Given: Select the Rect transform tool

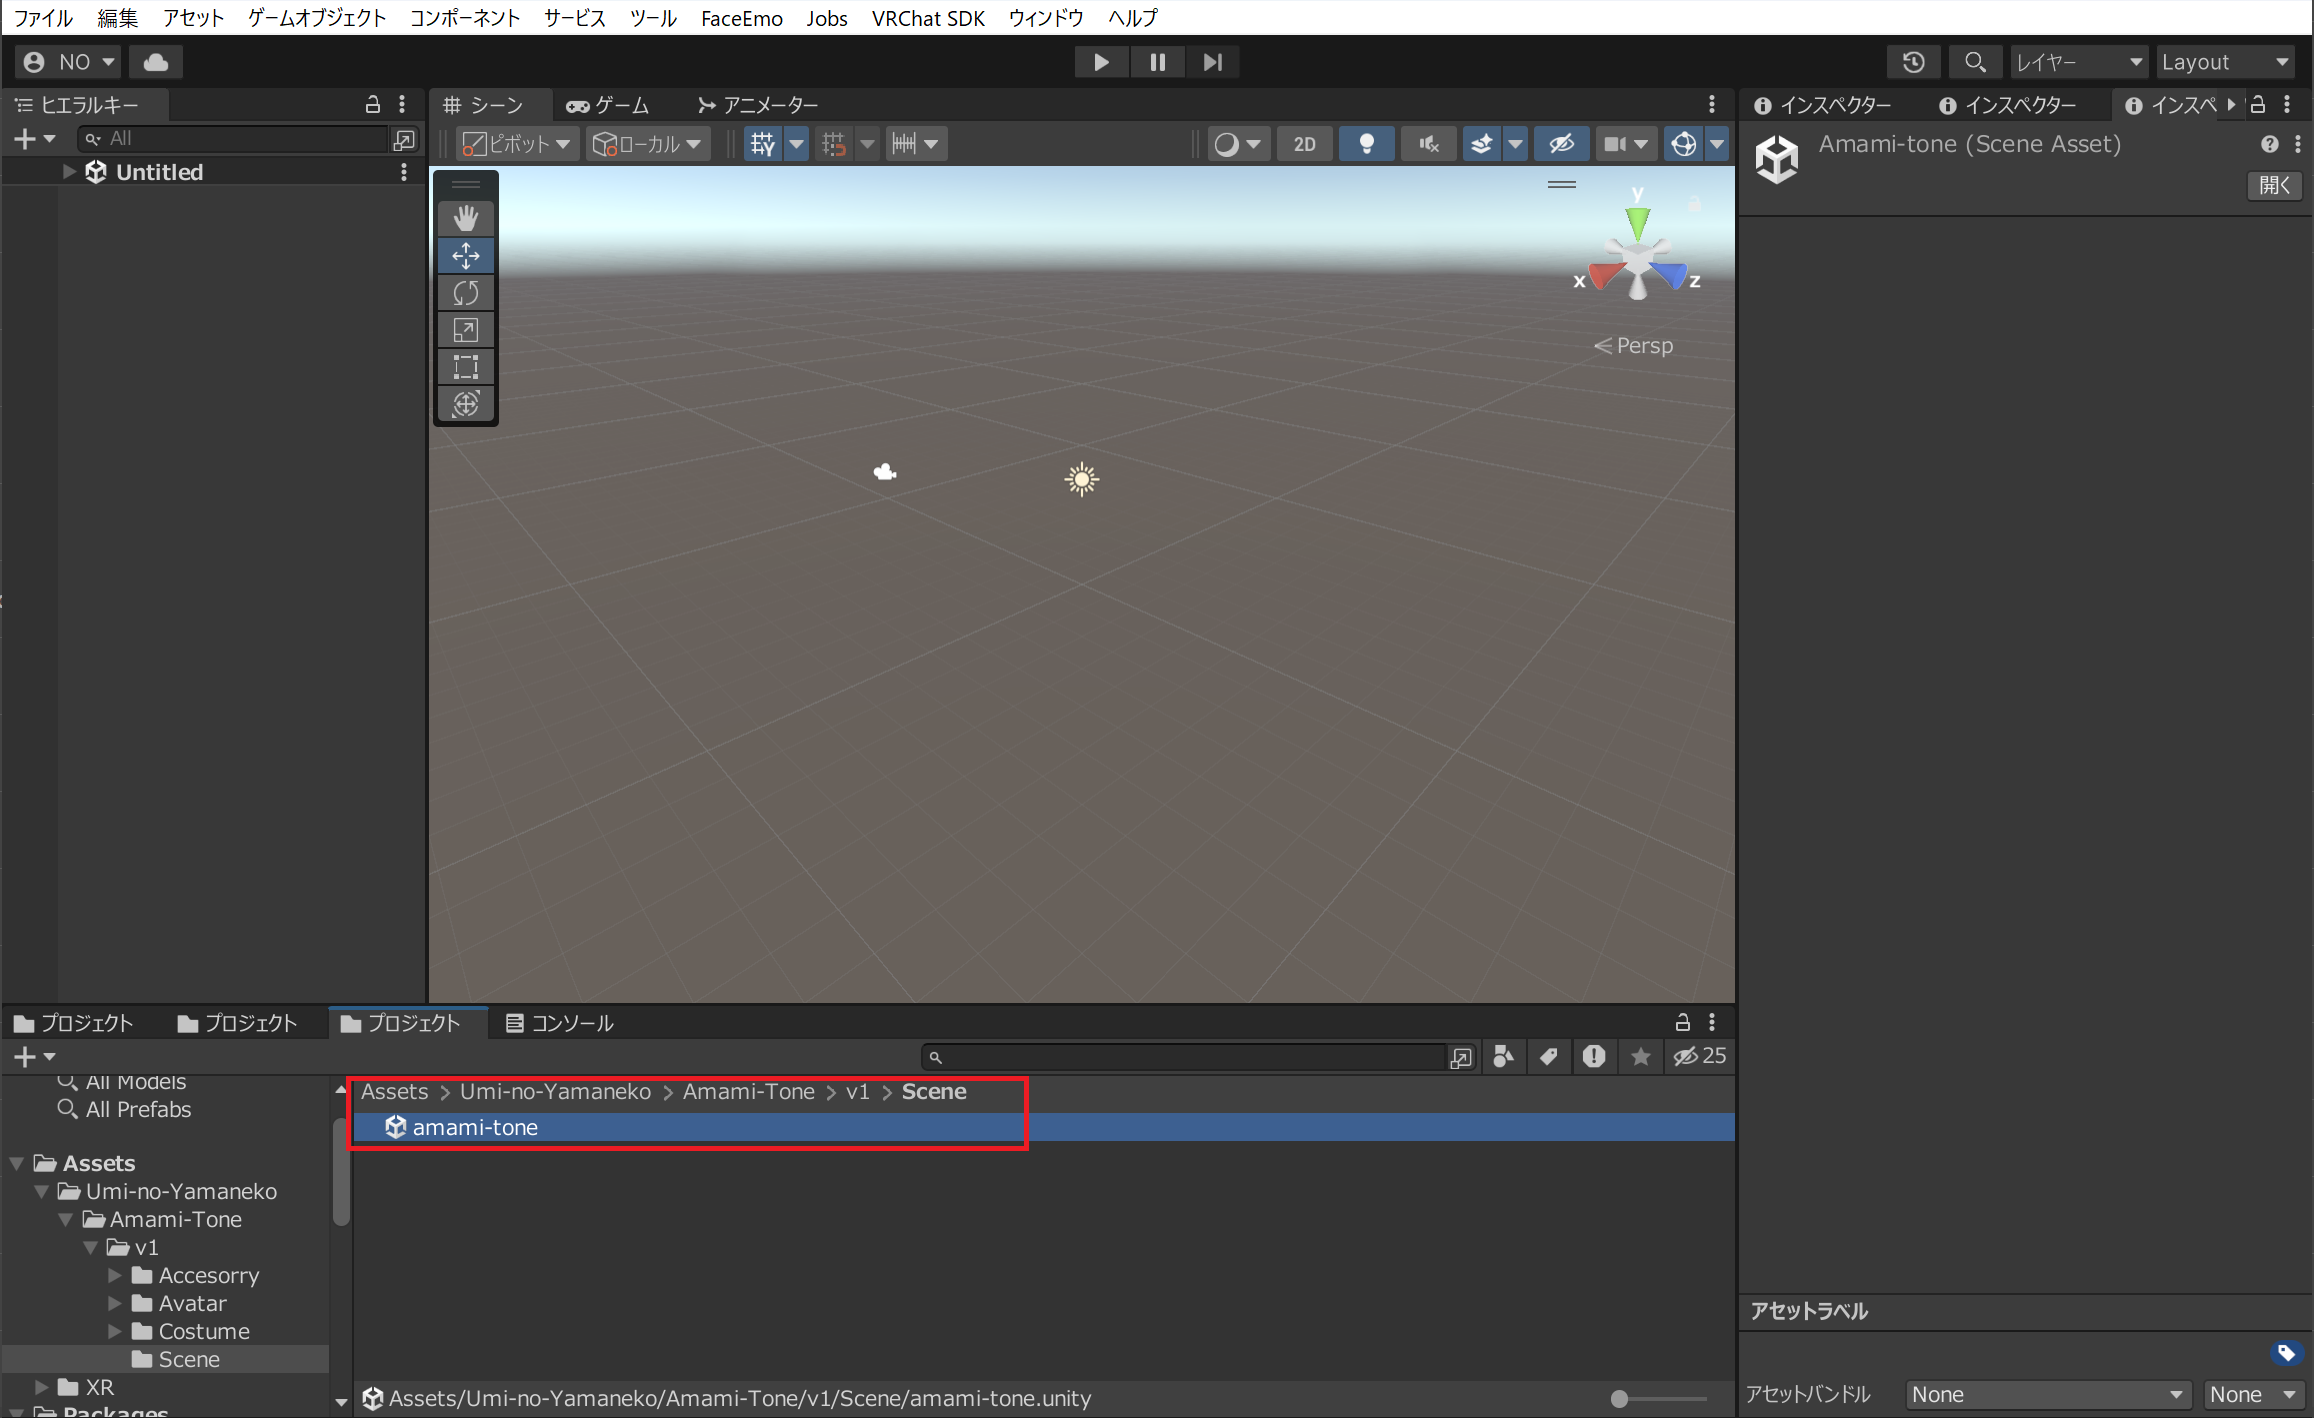Looking at the screenshot, I should (466, 367).
